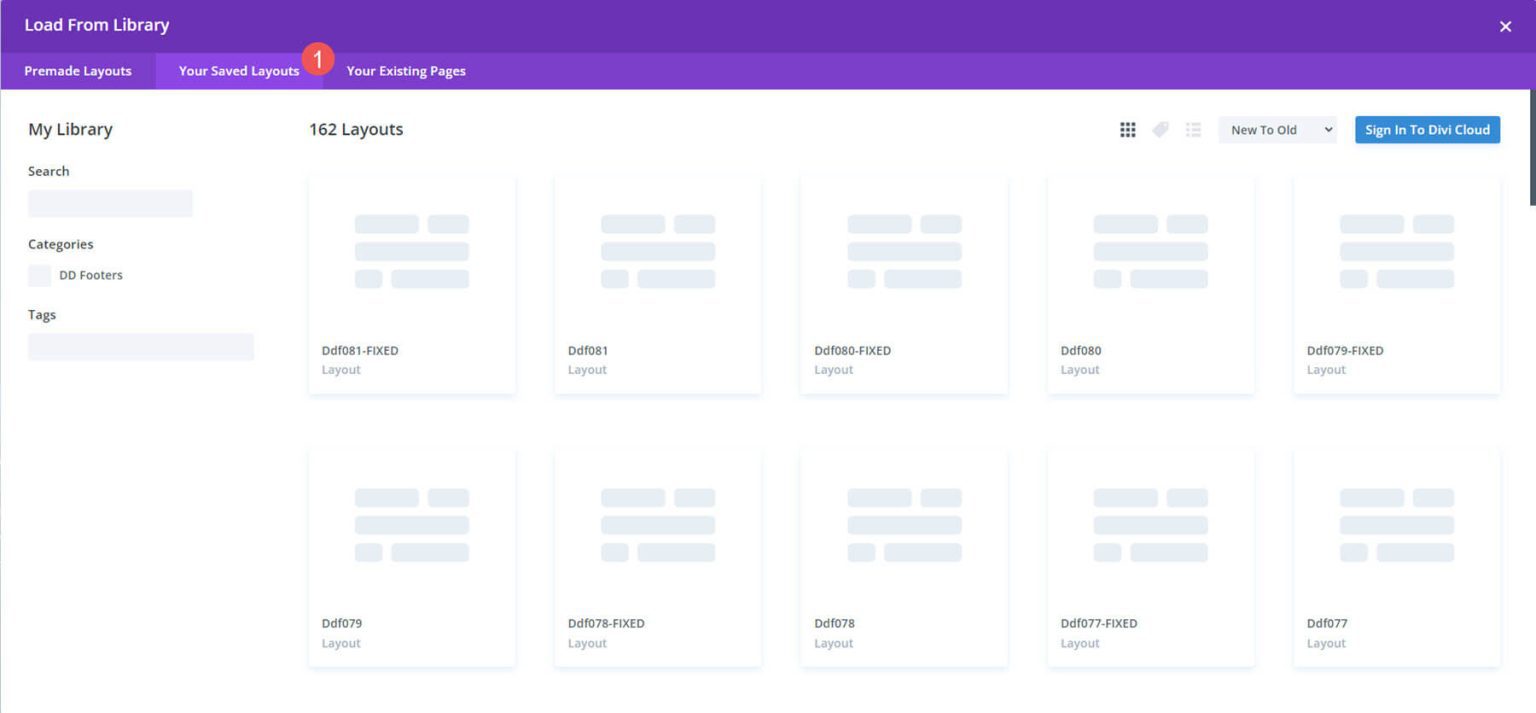The width and height of the screenshot is (1536, 713).
Task: Enable the DD Footers category filter
Action: point(38,275)
